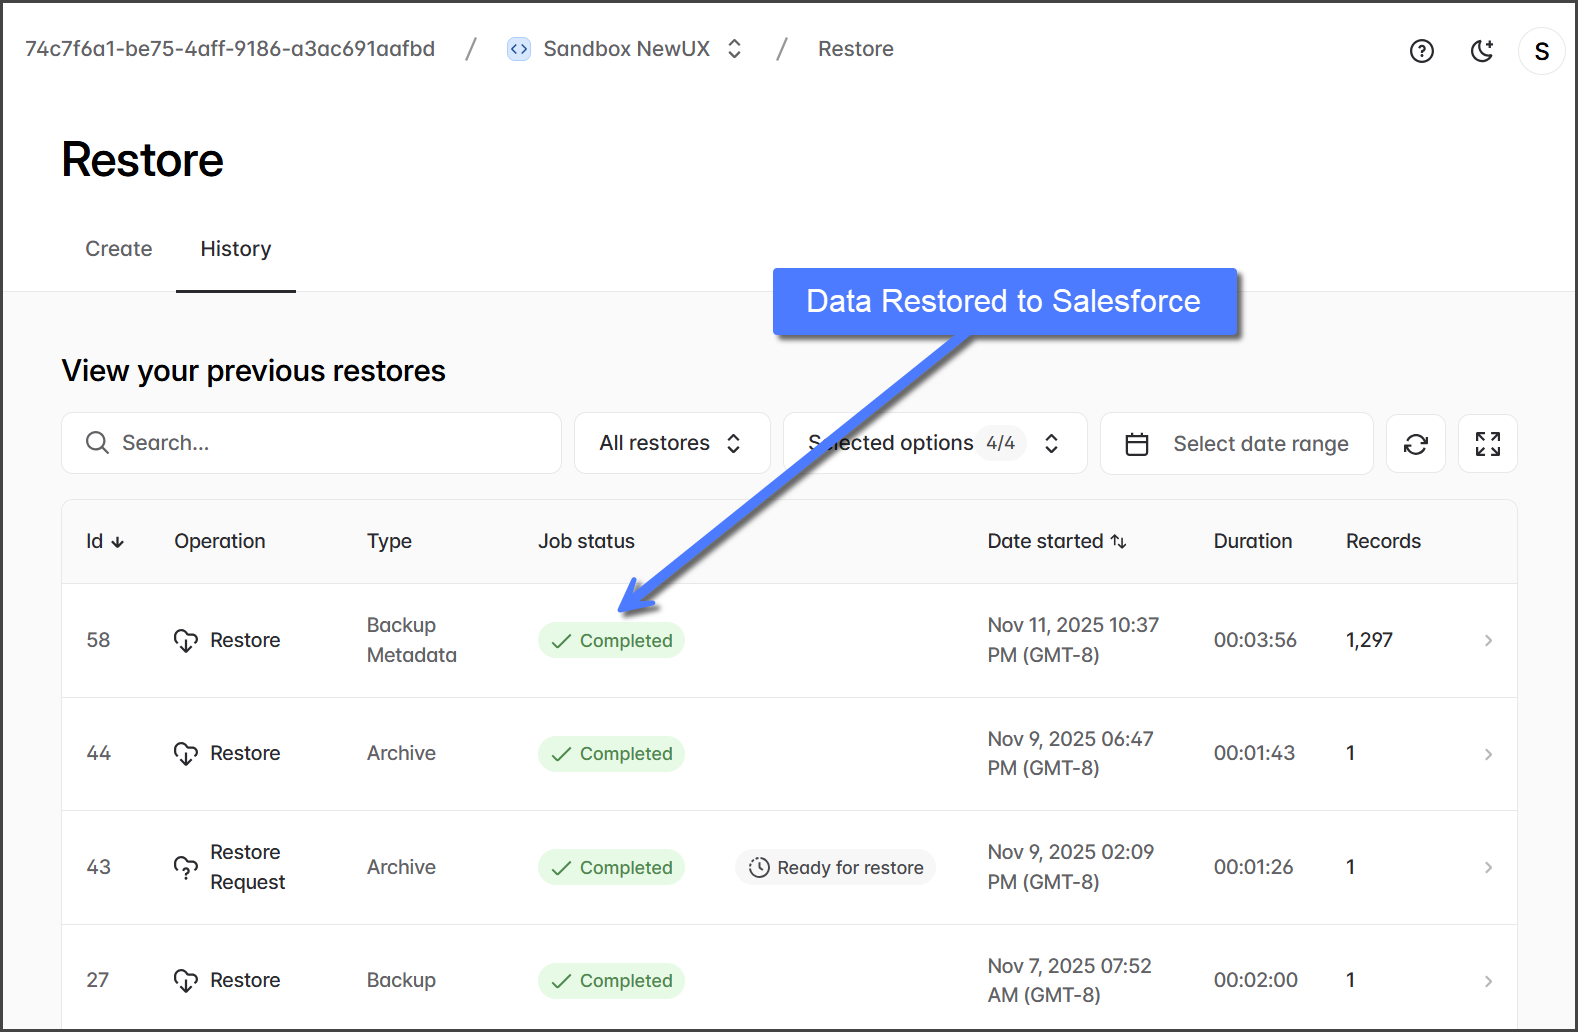Image resolution: width=1578 pixels, height=1032 pixels.
Task: Click the organization ID breadcrumb link
Action: pyautogui.click(x=230, y=49)
